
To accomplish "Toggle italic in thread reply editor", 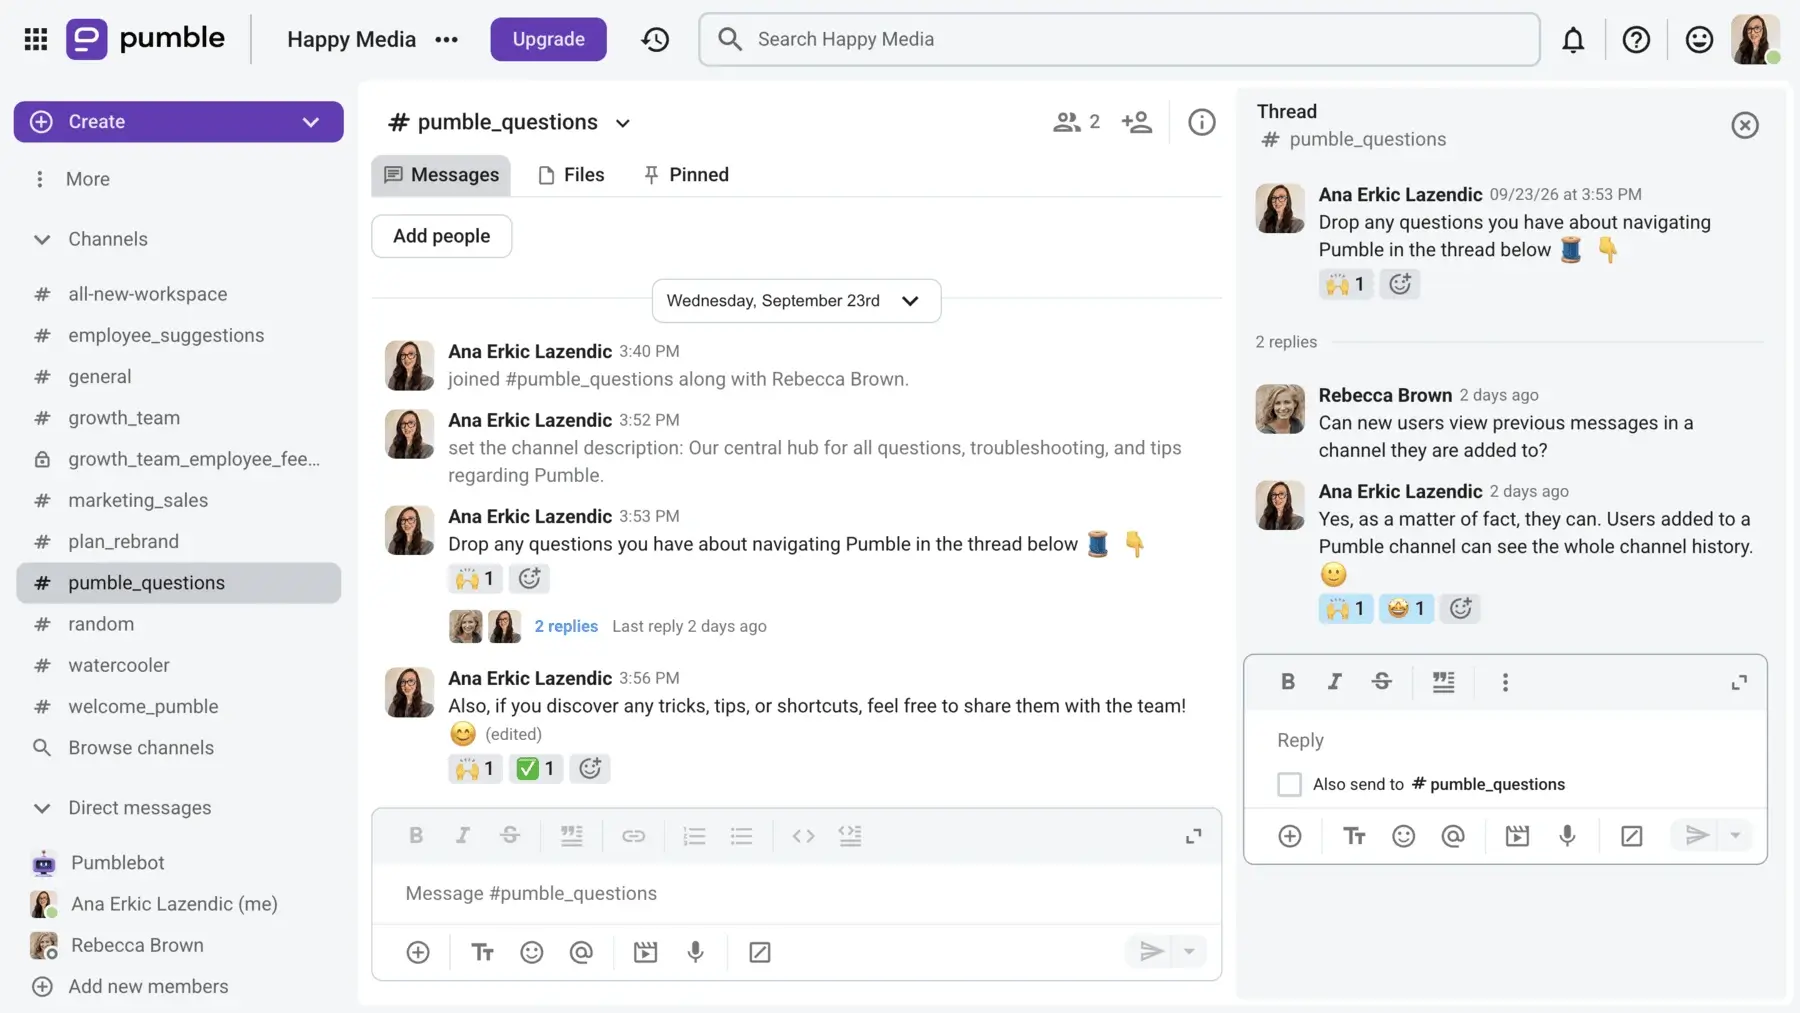I will coord(1334,682).
